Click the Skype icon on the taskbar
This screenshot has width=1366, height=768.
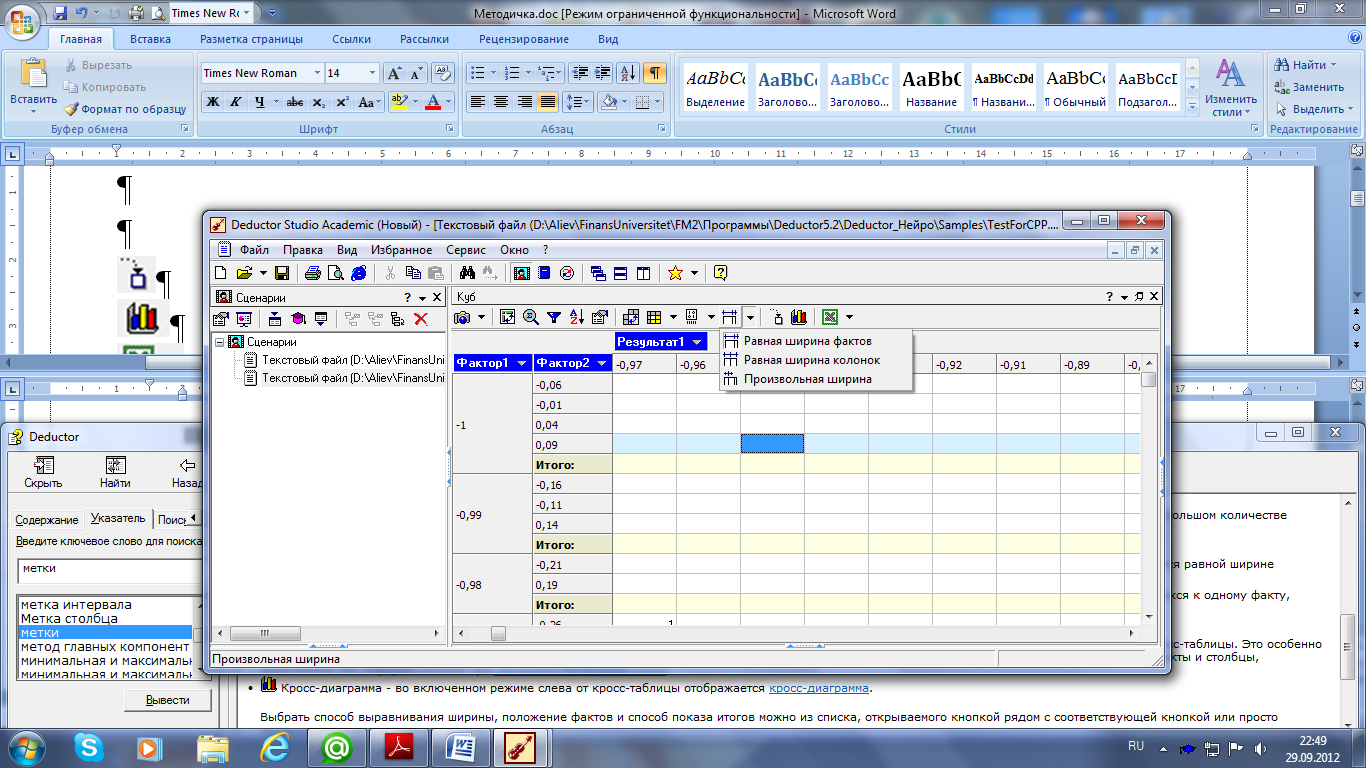click(x=88, y=747)
